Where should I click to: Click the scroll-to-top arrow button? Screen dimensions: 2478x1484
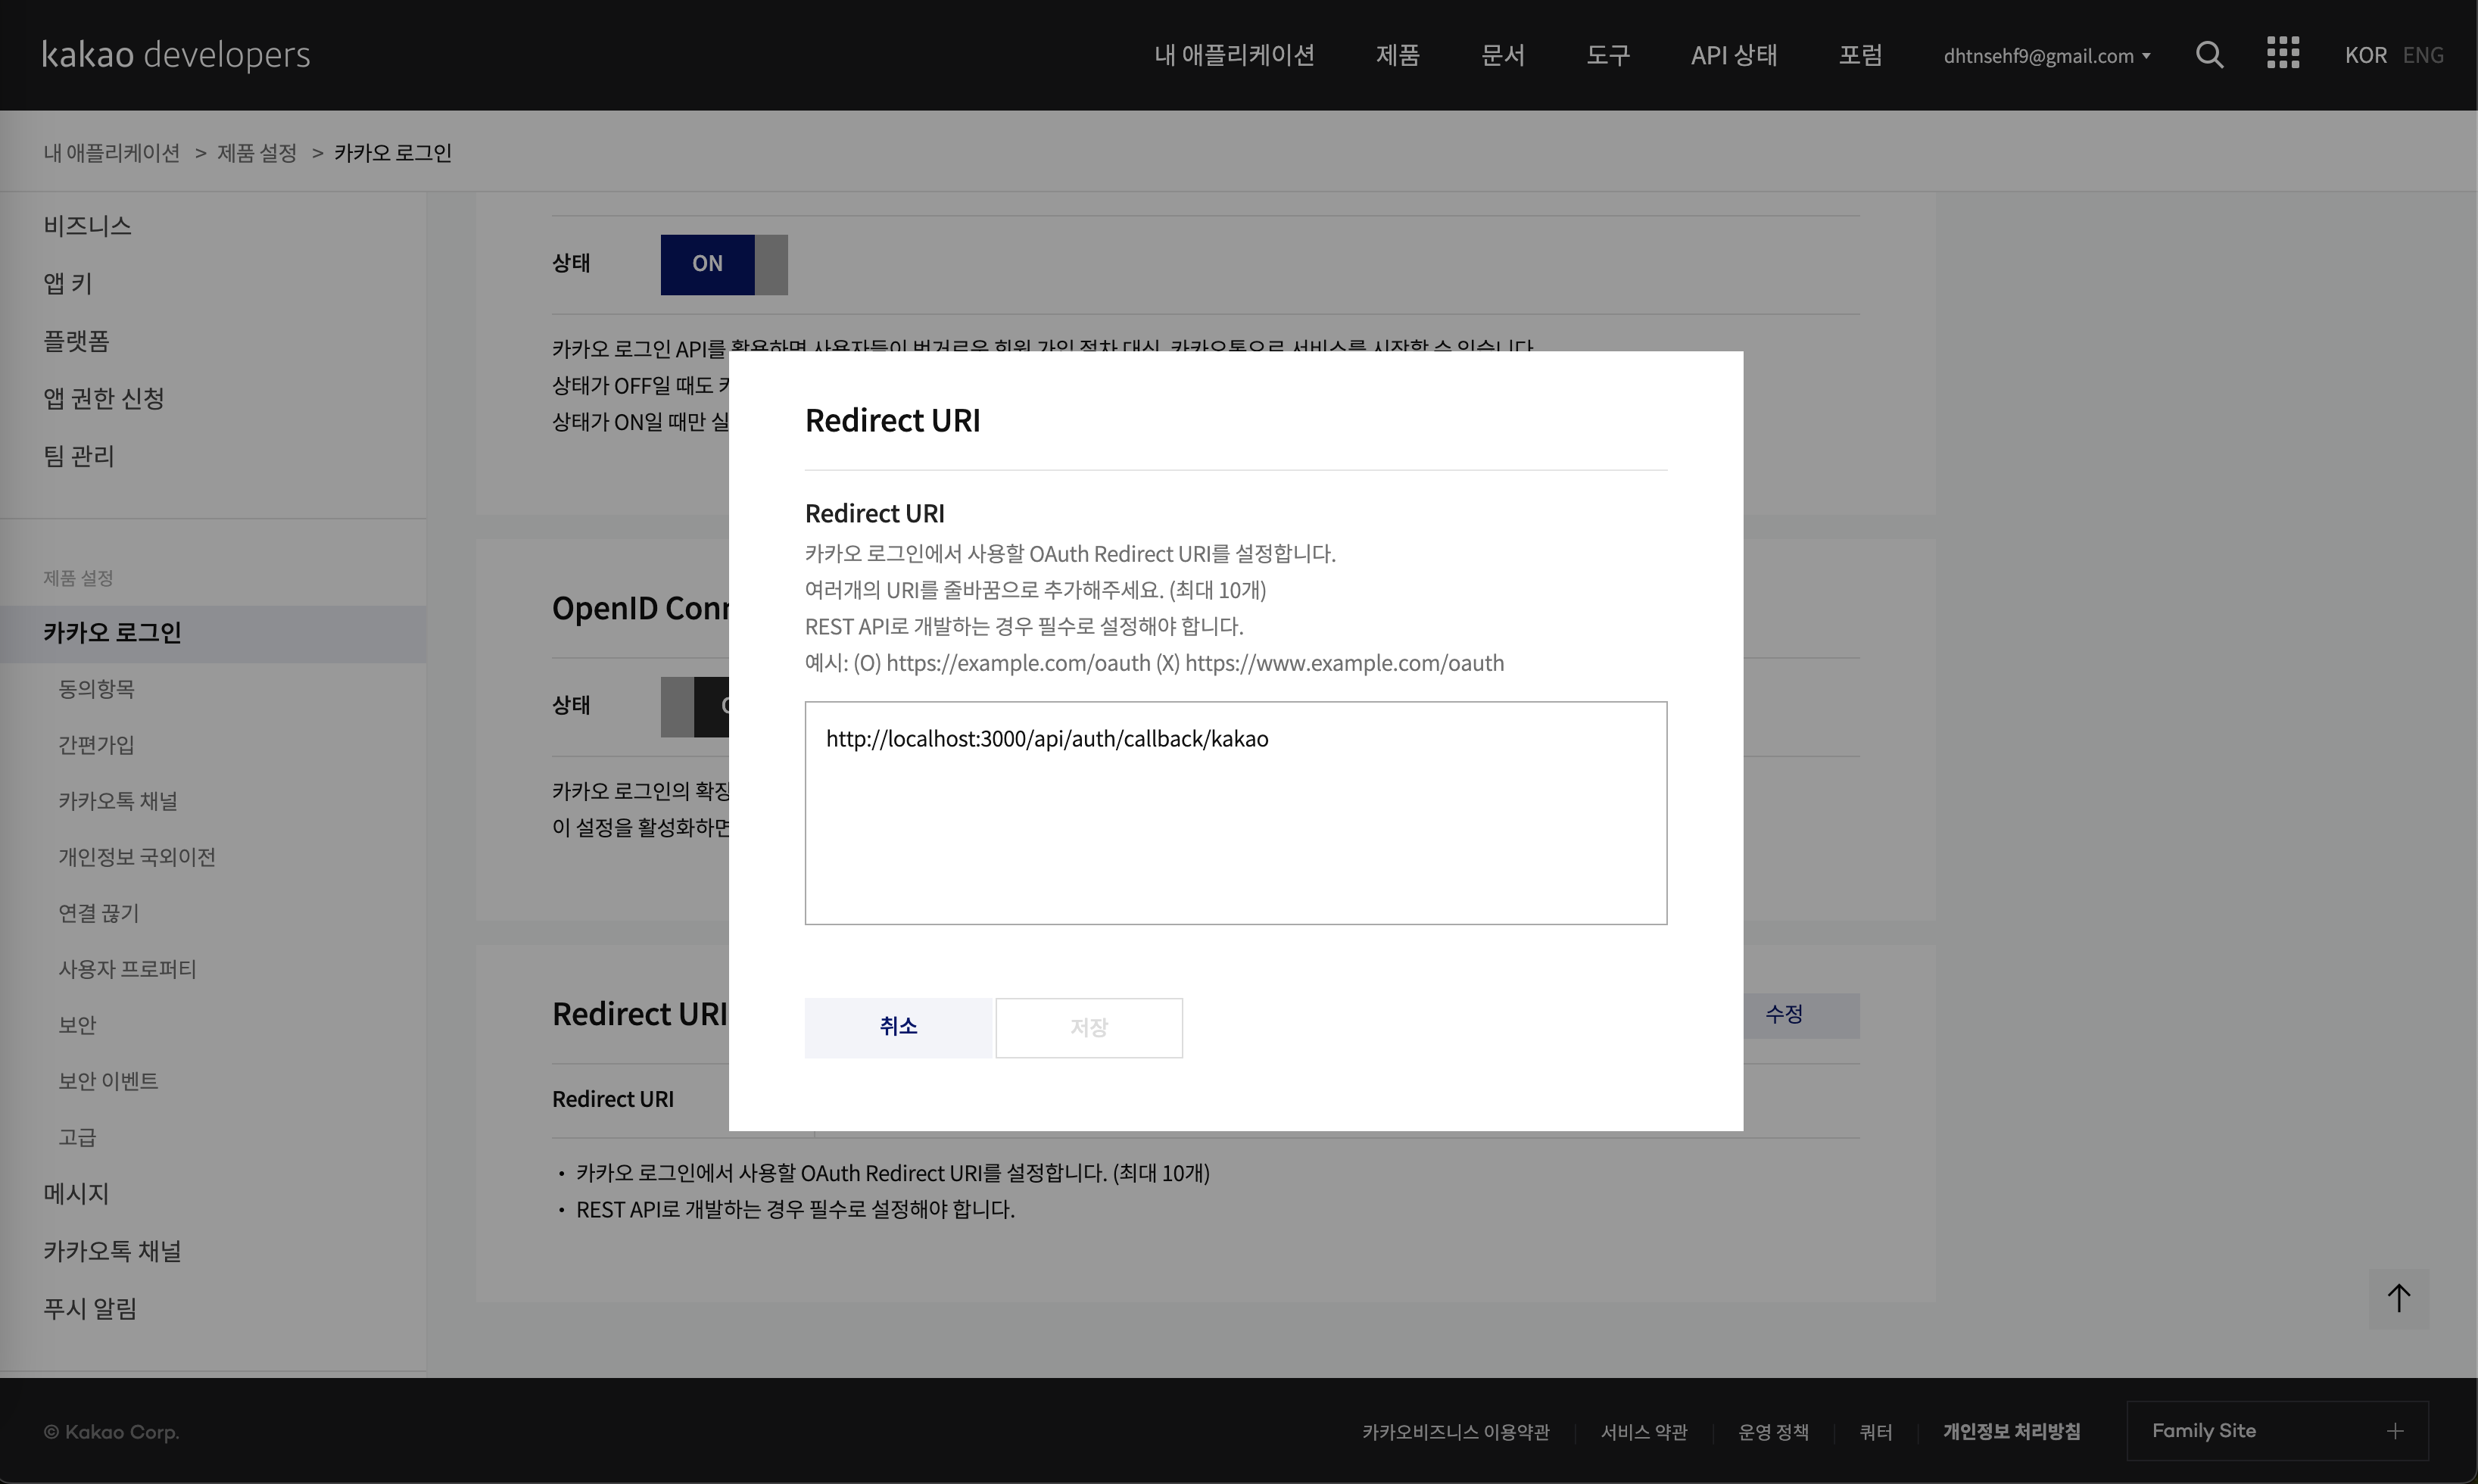click(2398, 1298)
